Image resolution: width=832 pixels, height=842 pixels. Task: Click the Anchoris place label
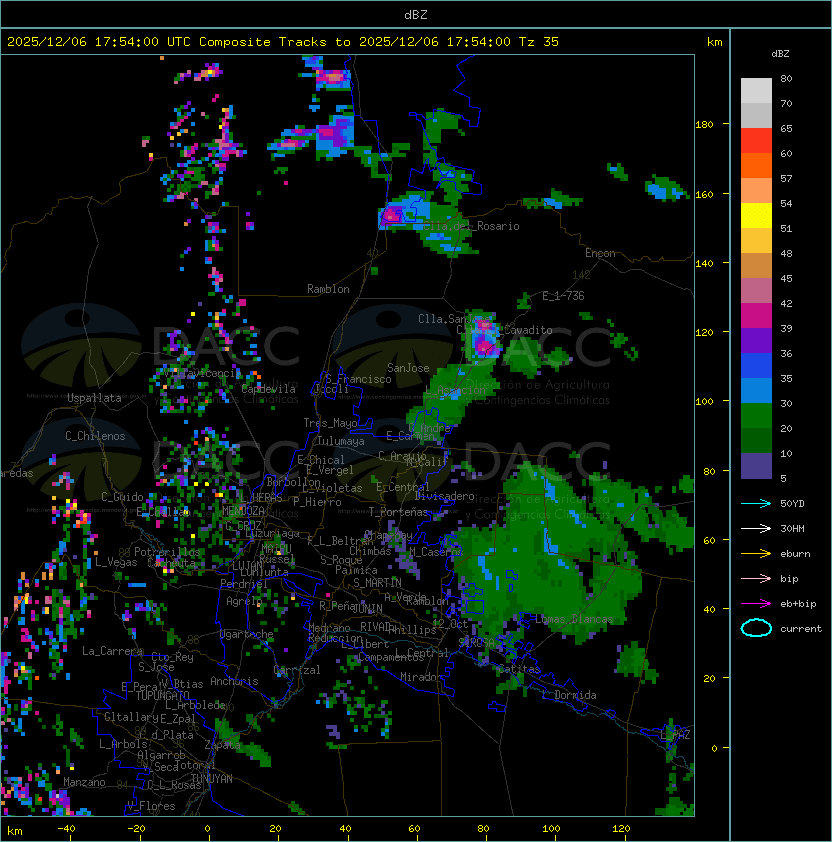pos(234,681)
